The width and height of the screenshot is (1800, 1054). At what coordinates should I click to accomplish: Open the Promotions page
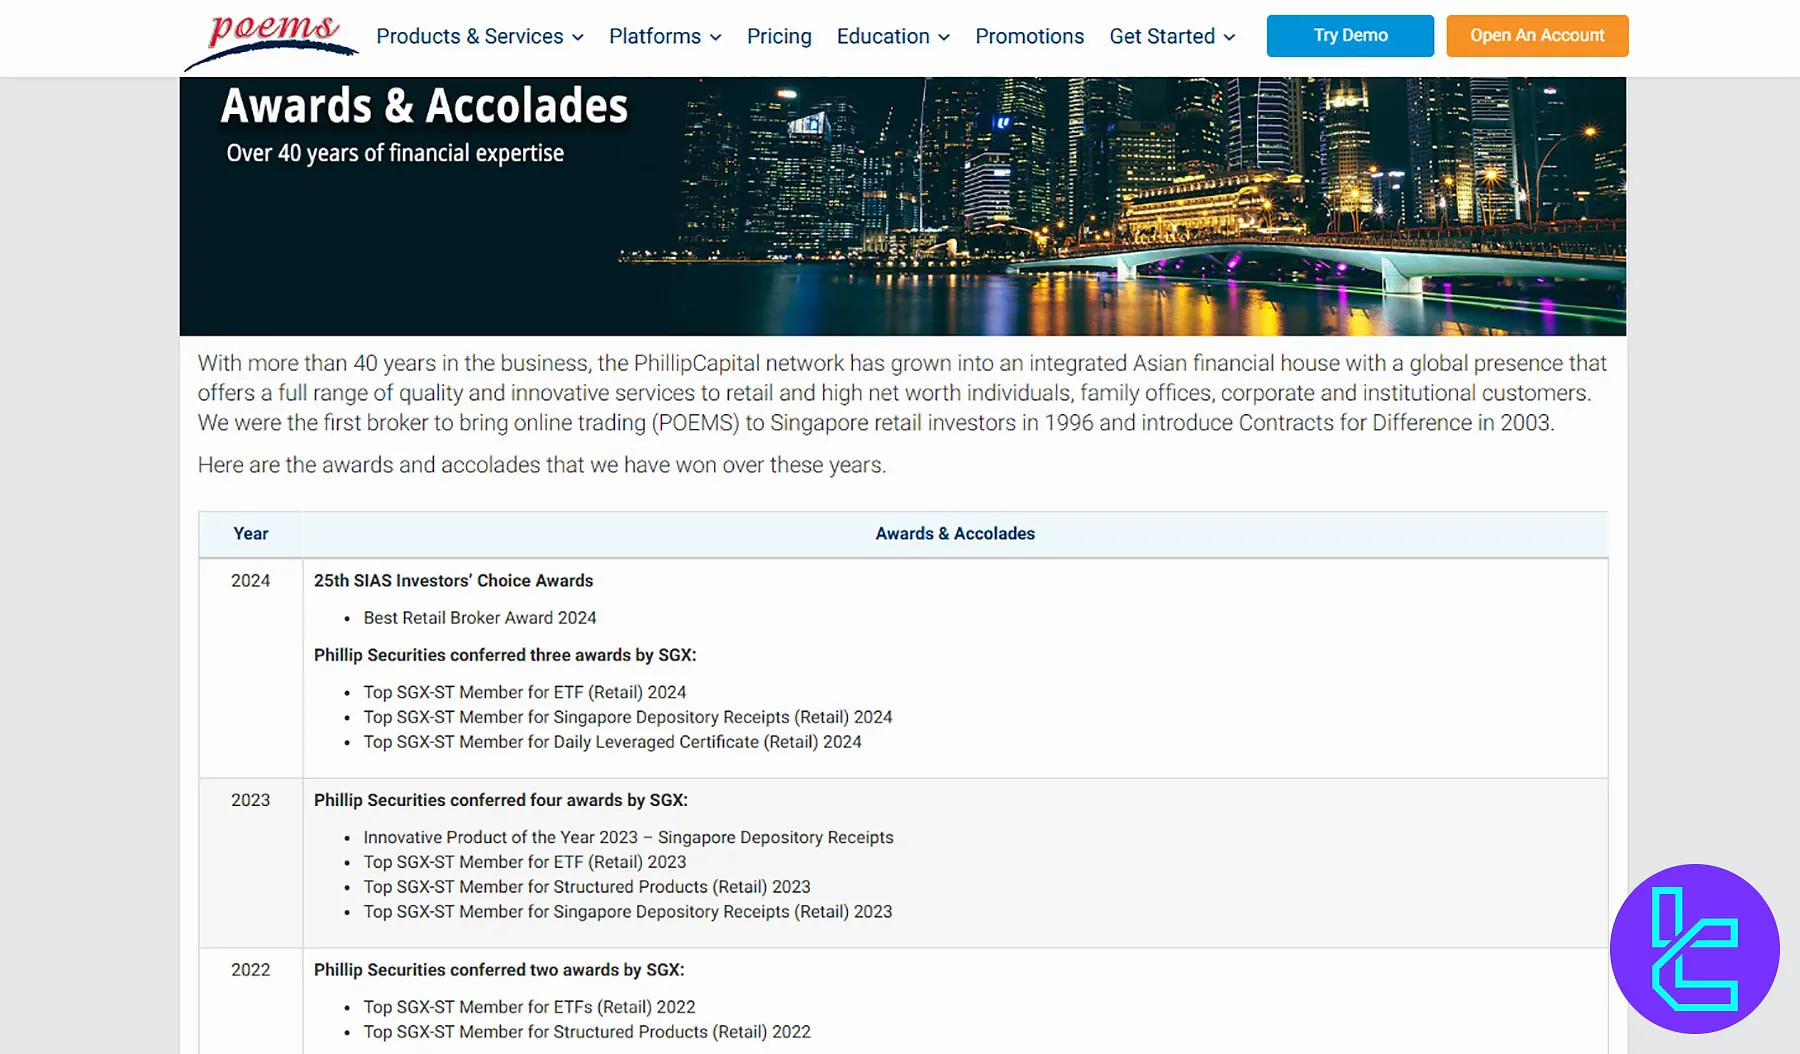point(1029,36)
